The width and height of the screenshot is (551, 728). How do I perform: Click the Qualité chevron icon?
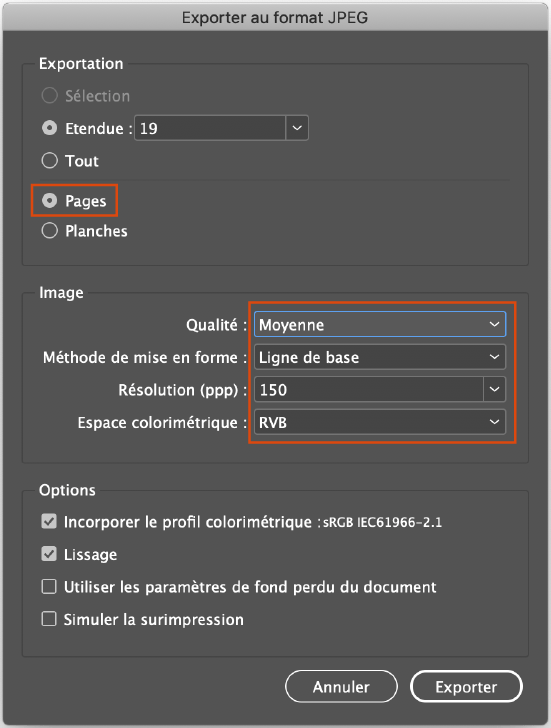pos(494,324)
